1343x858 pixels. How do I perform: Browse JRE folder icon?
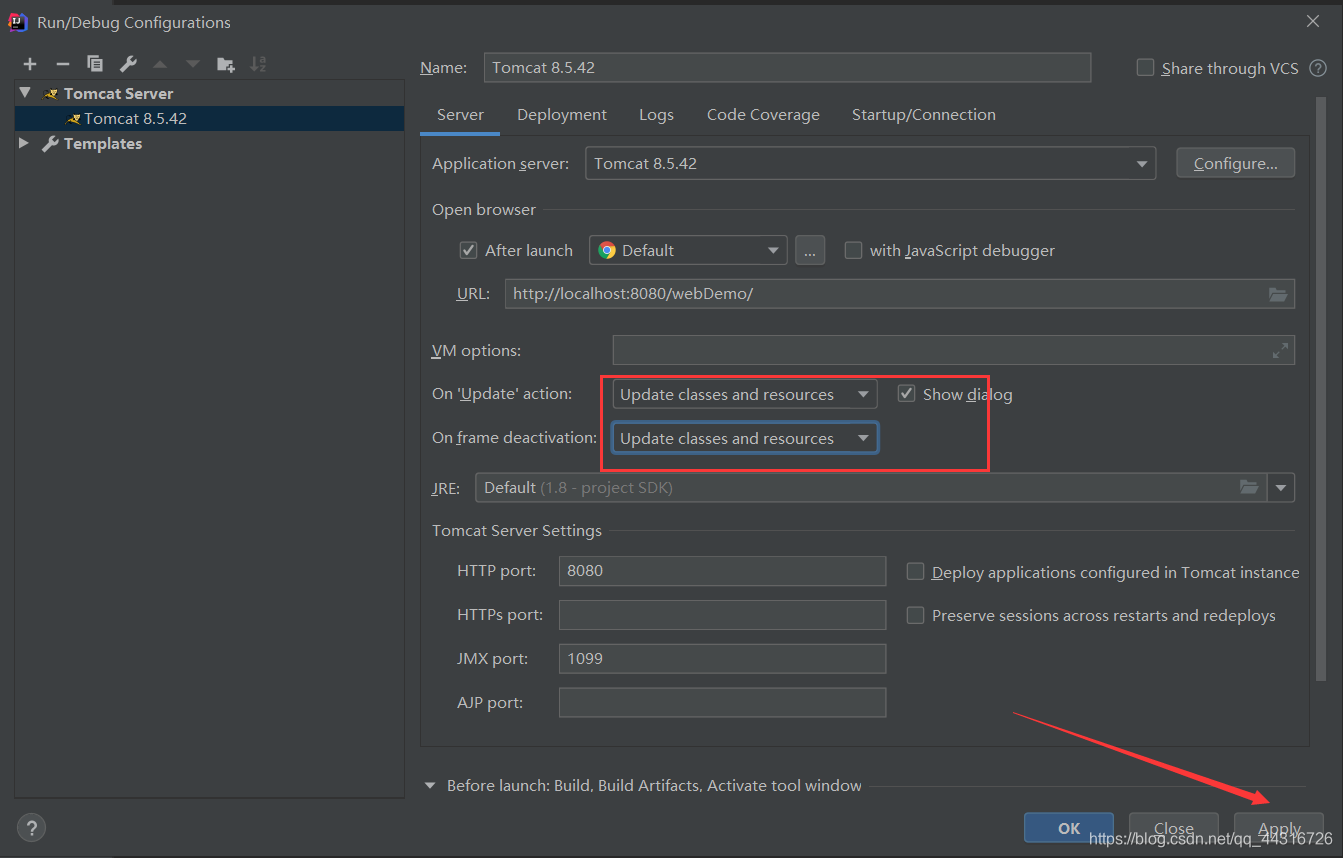click(x=1248, y=487)
